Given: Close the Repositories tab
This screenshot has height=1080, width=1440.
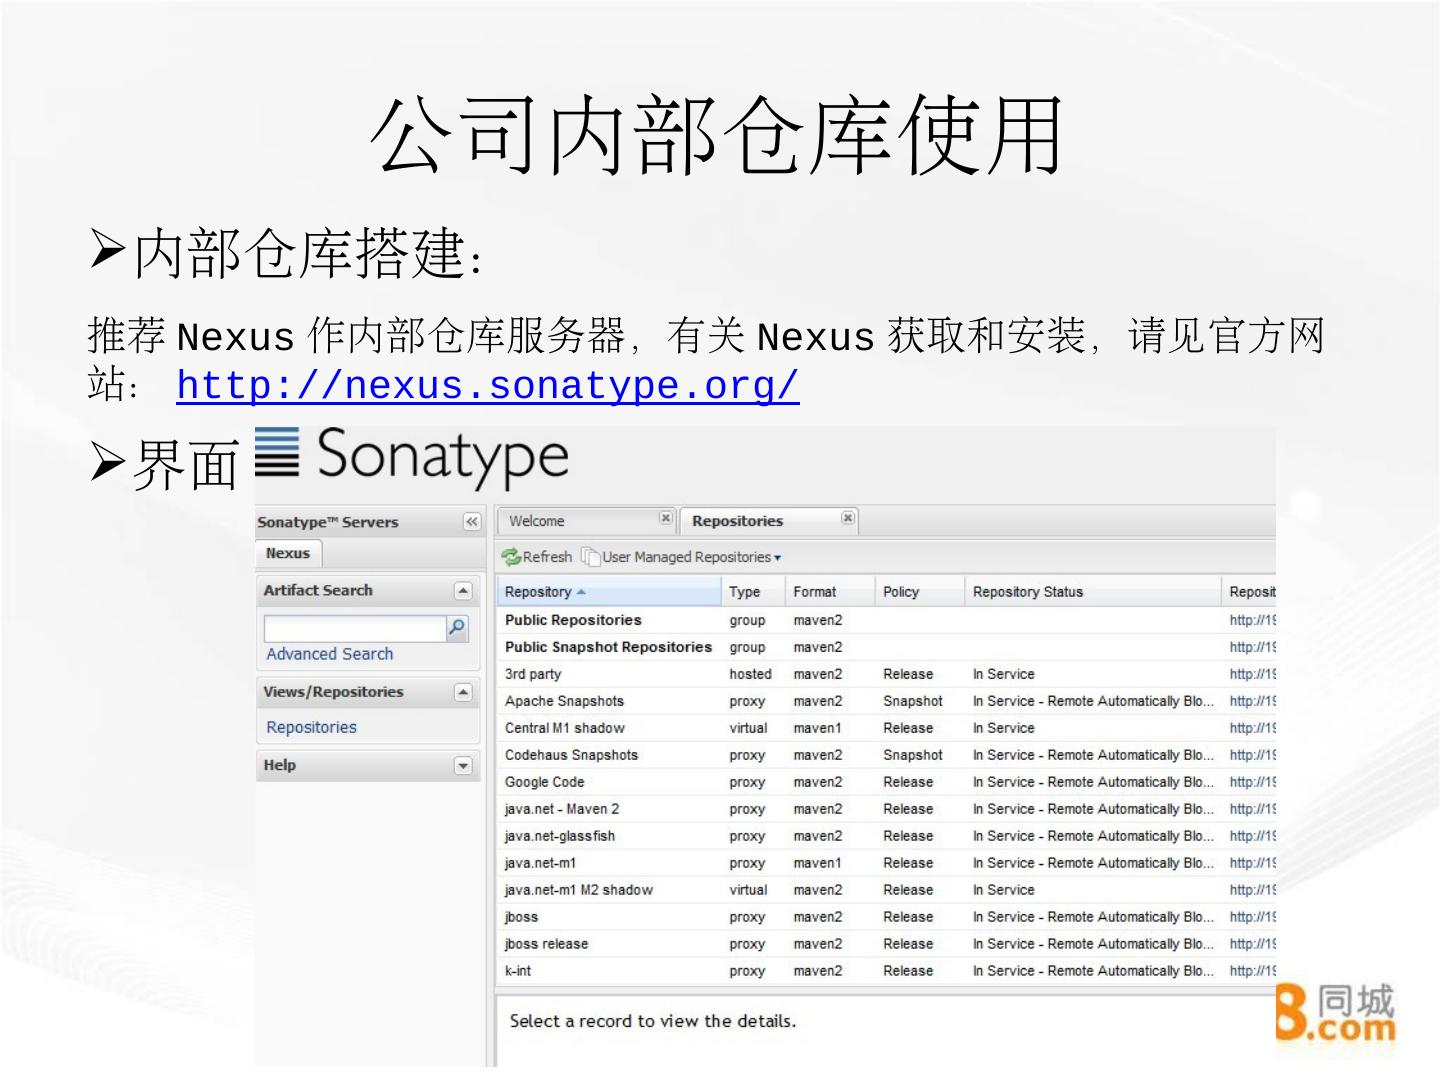Looking at the screenshot, I should point(848,518).
